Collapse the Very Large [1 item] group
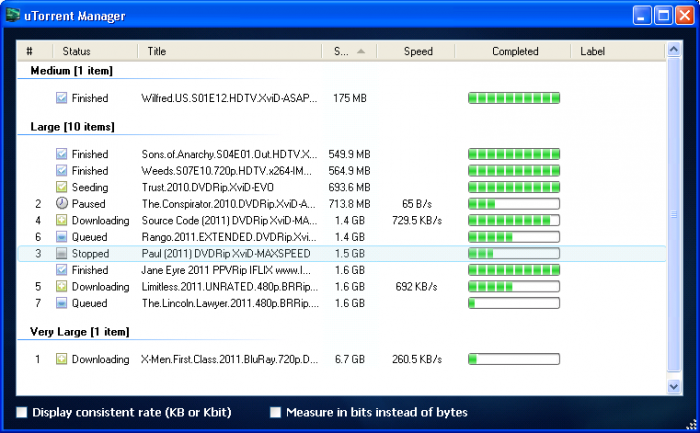The width and height of the screenshot is (700, 433). 79,332
